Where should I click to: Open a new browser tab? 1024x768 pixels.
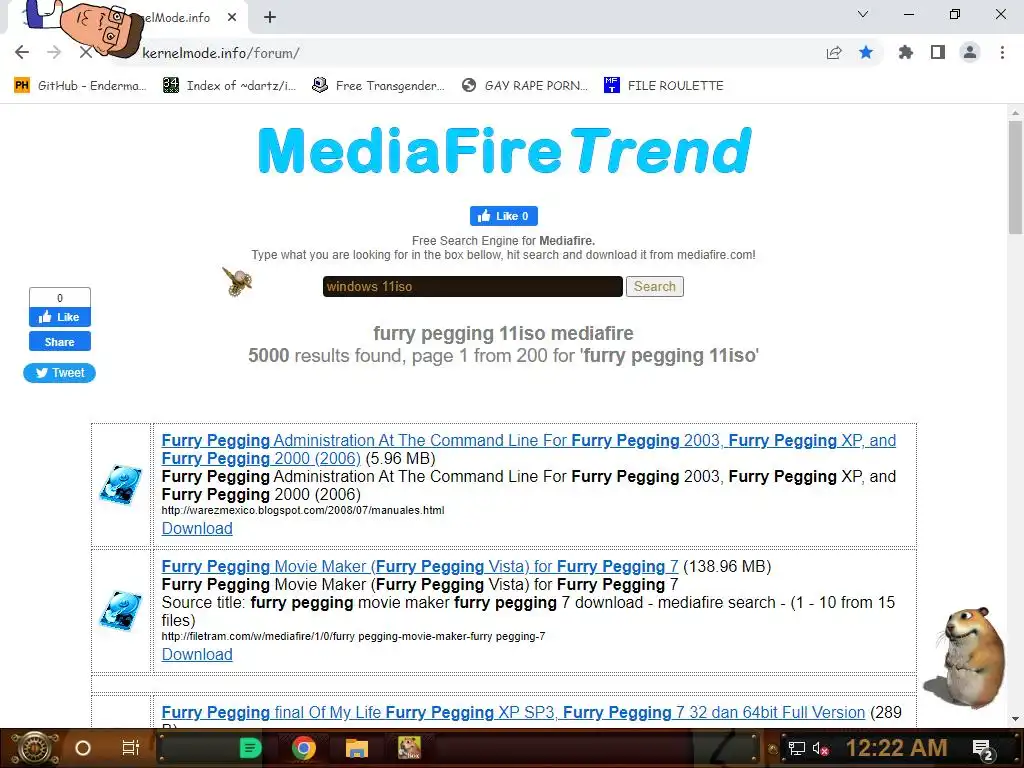coord(270,18)
